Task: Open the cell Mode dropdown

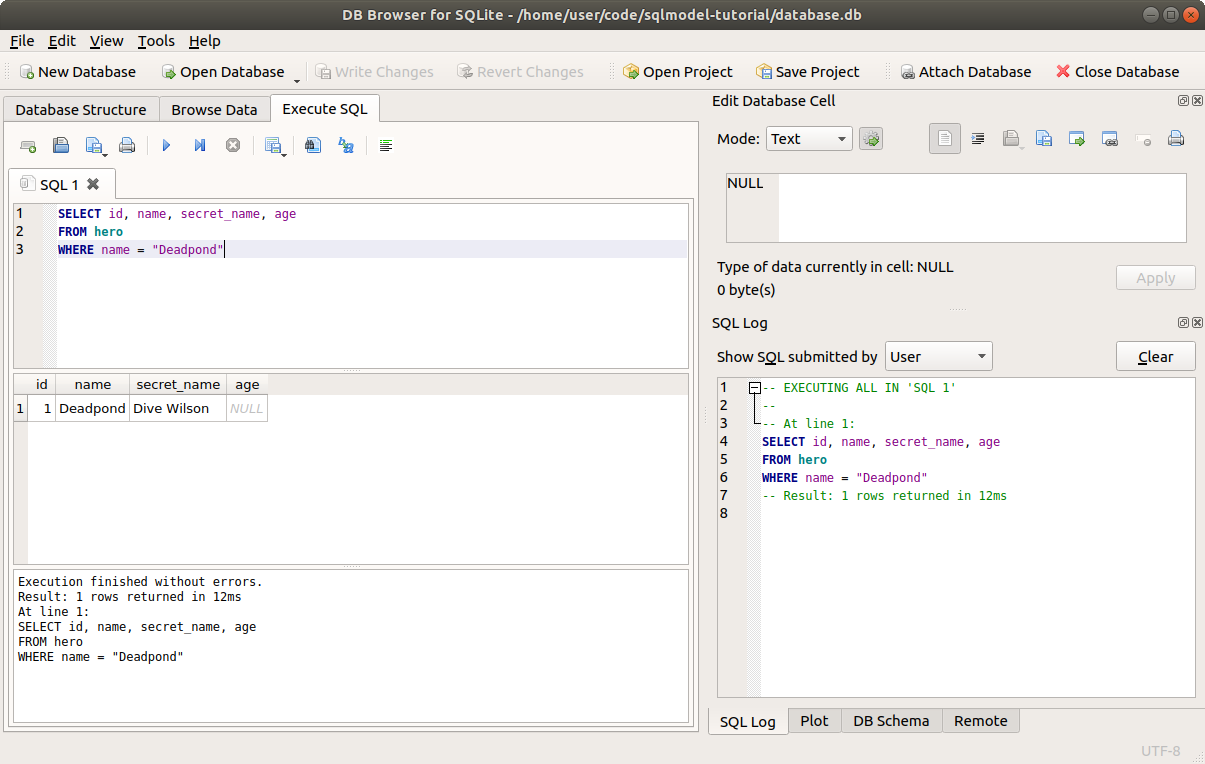Action: pos(808,139)
